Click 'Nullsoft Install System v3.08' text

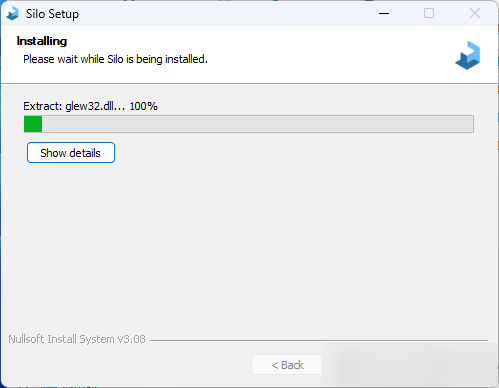(x=77, y=339)
